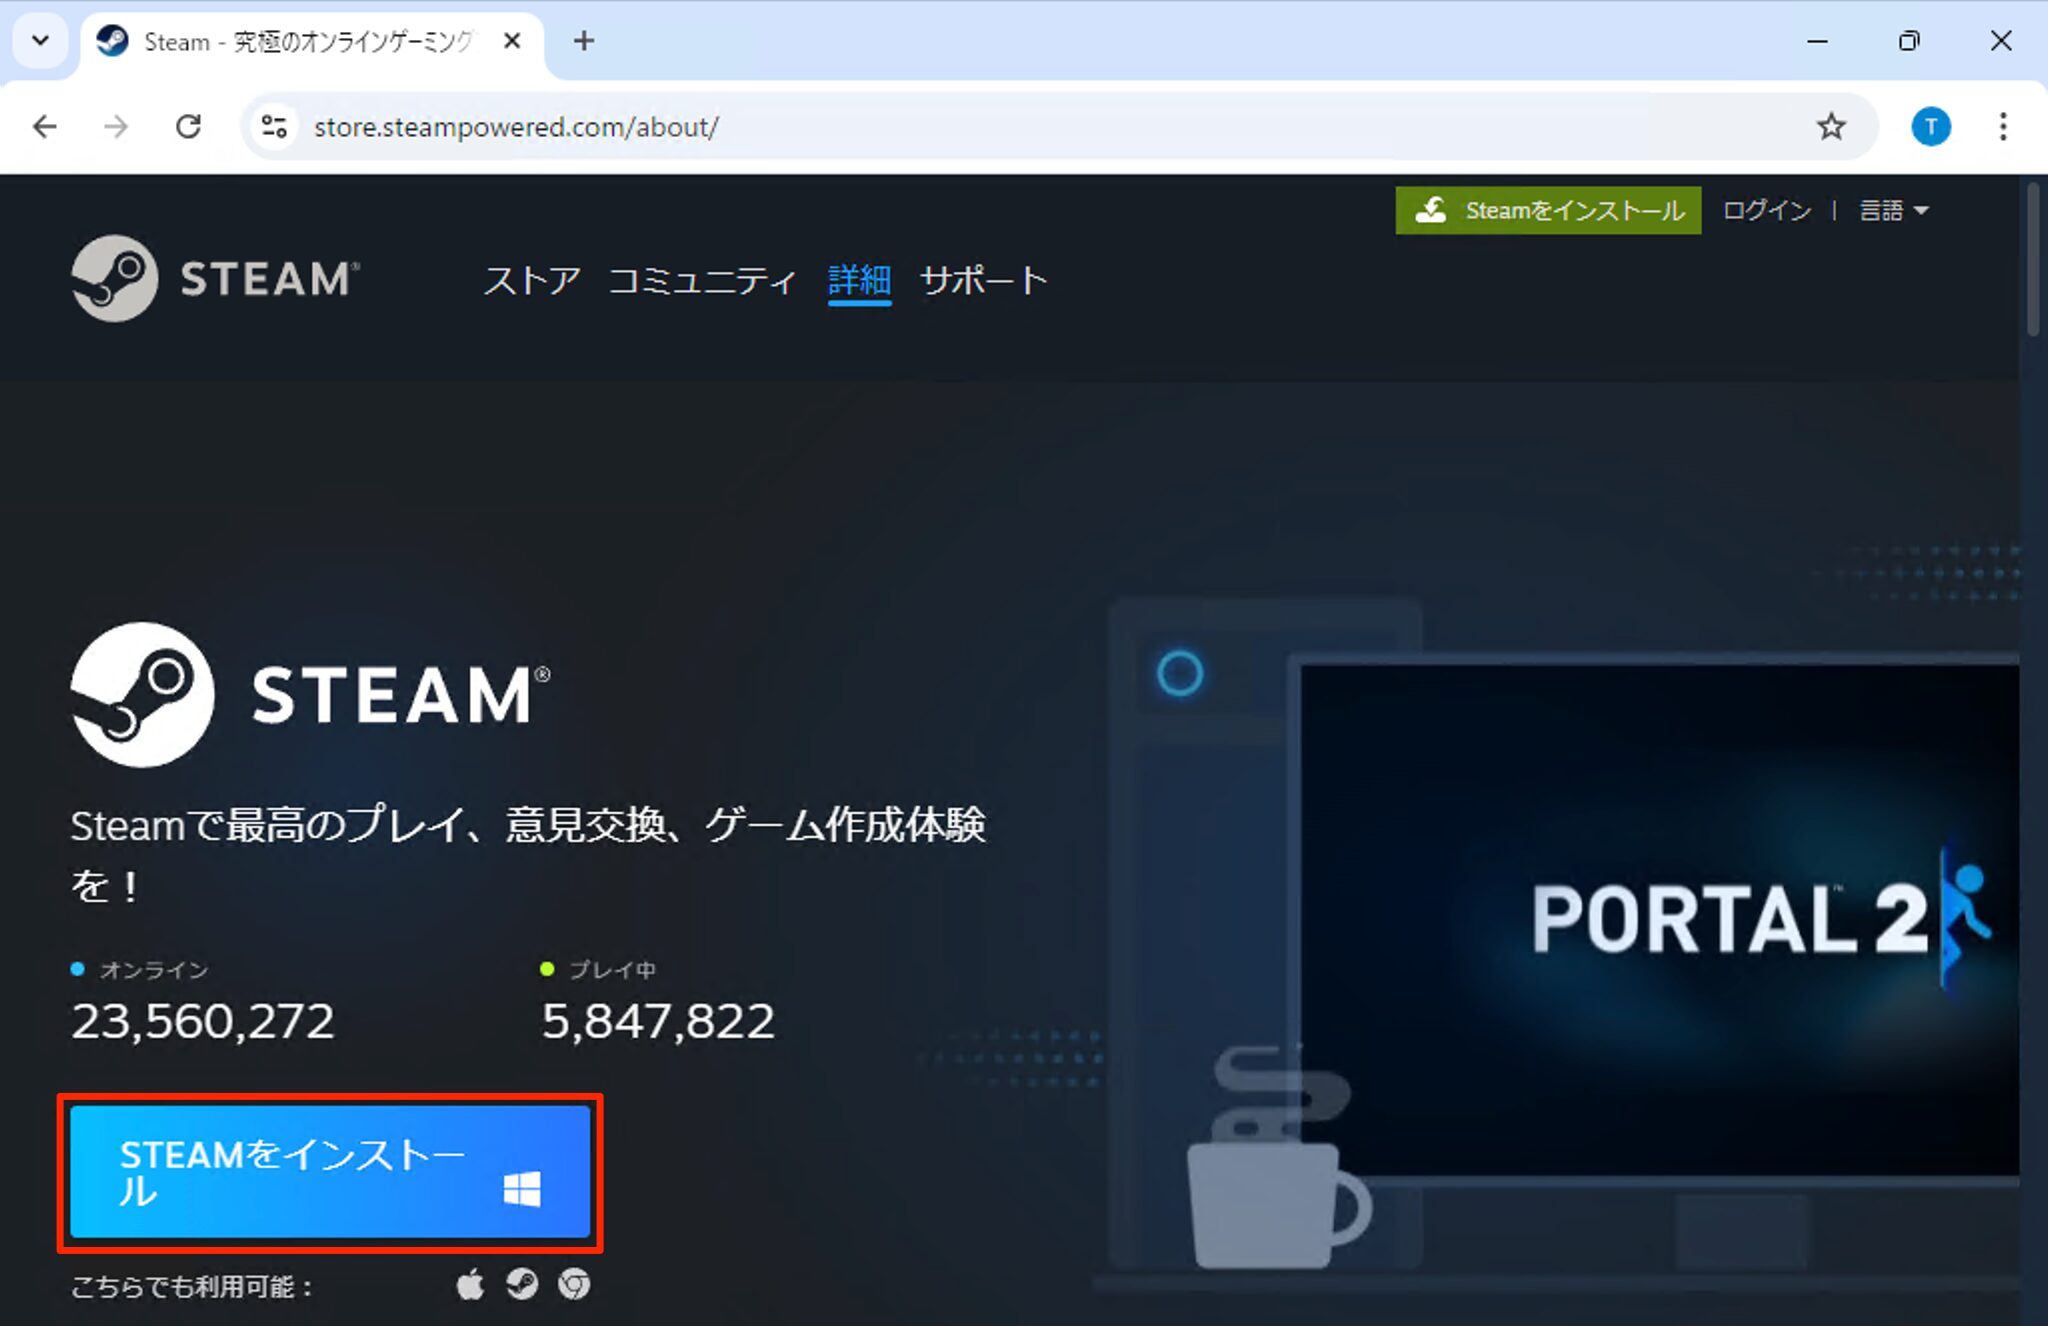Select the Apple platform availability icon
The image size is (2048, 1326).
coord(470,1283)
